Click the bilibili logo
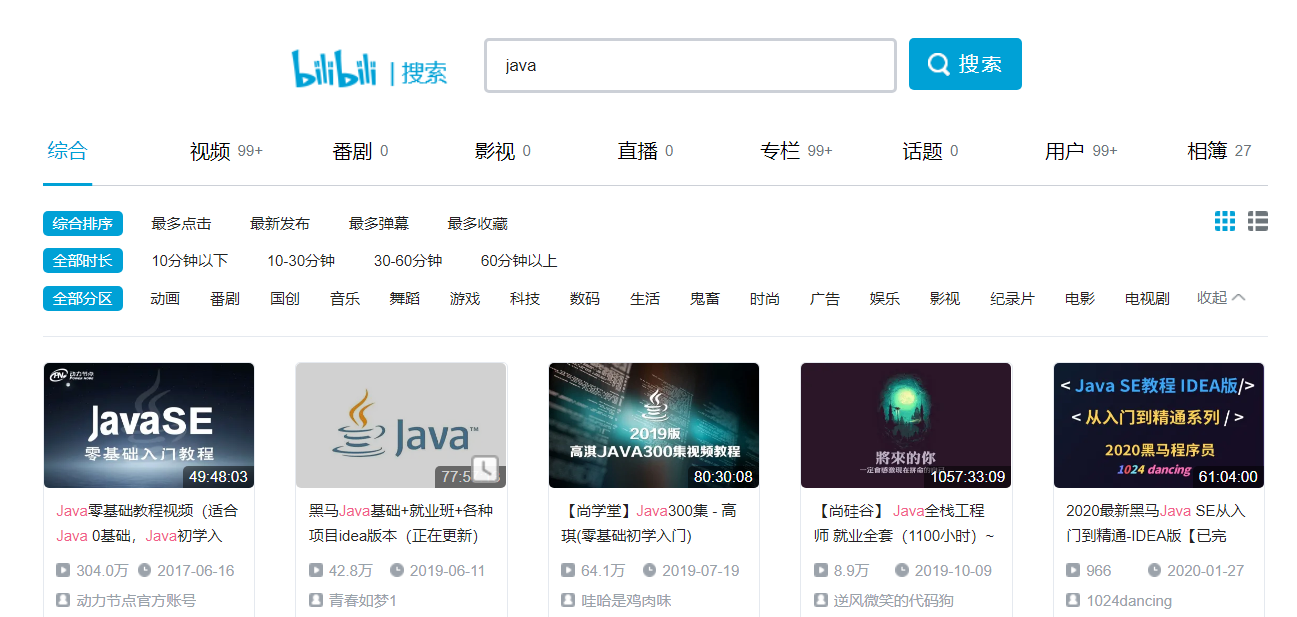Screen dimensions: 1297x617 tap(334, 68)
